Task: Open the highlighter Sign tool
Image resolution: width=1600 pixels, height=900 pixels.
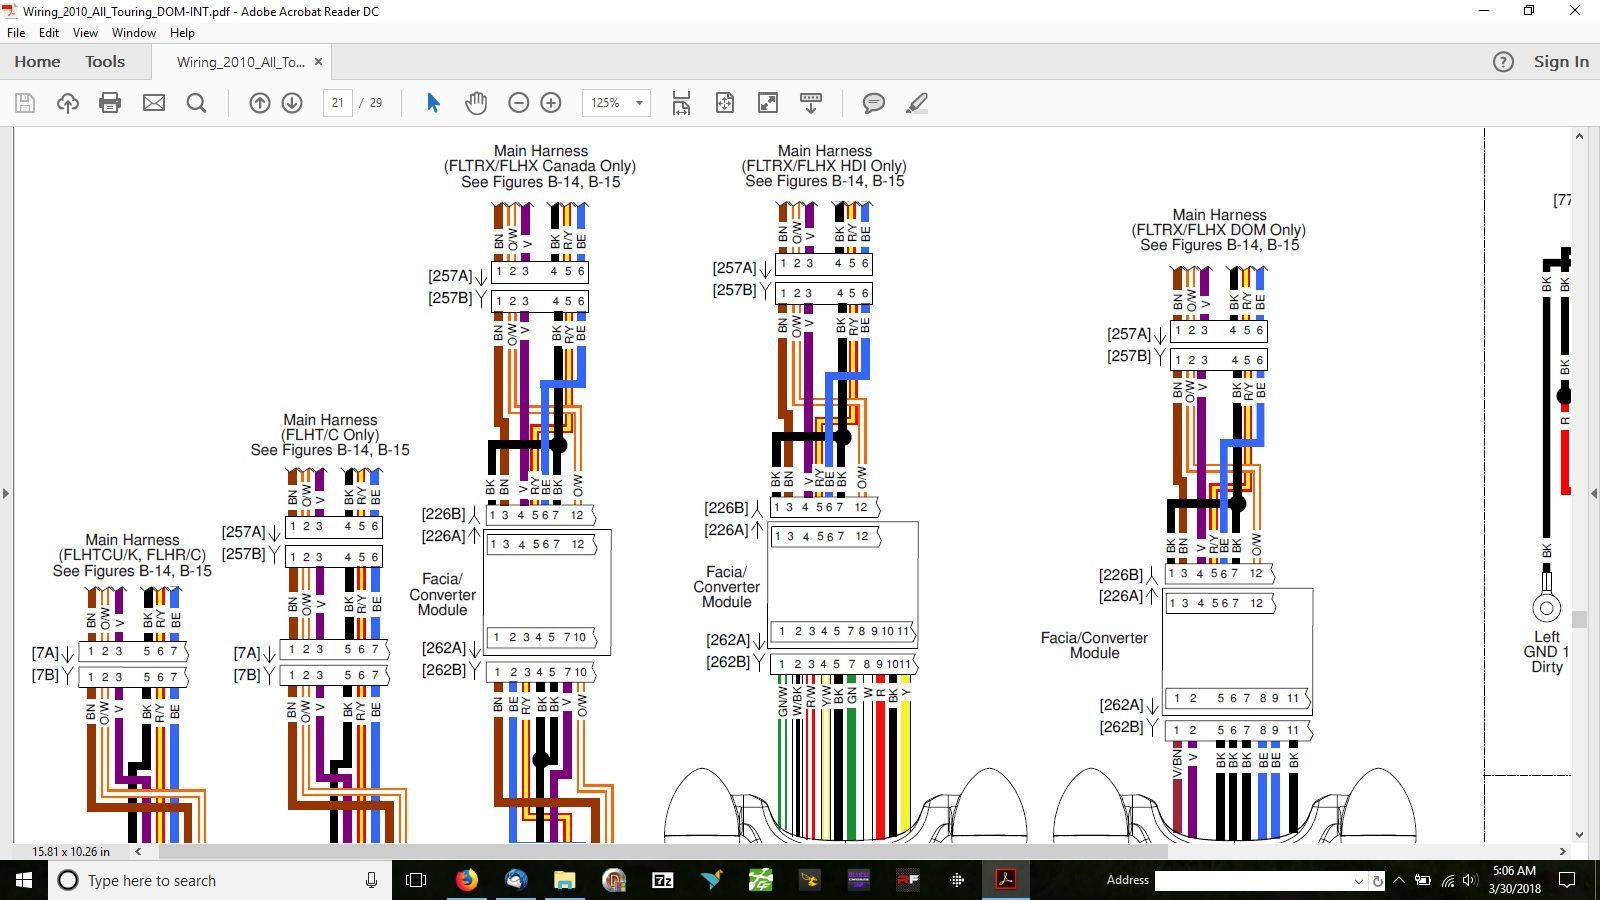Action: (916, 103)
